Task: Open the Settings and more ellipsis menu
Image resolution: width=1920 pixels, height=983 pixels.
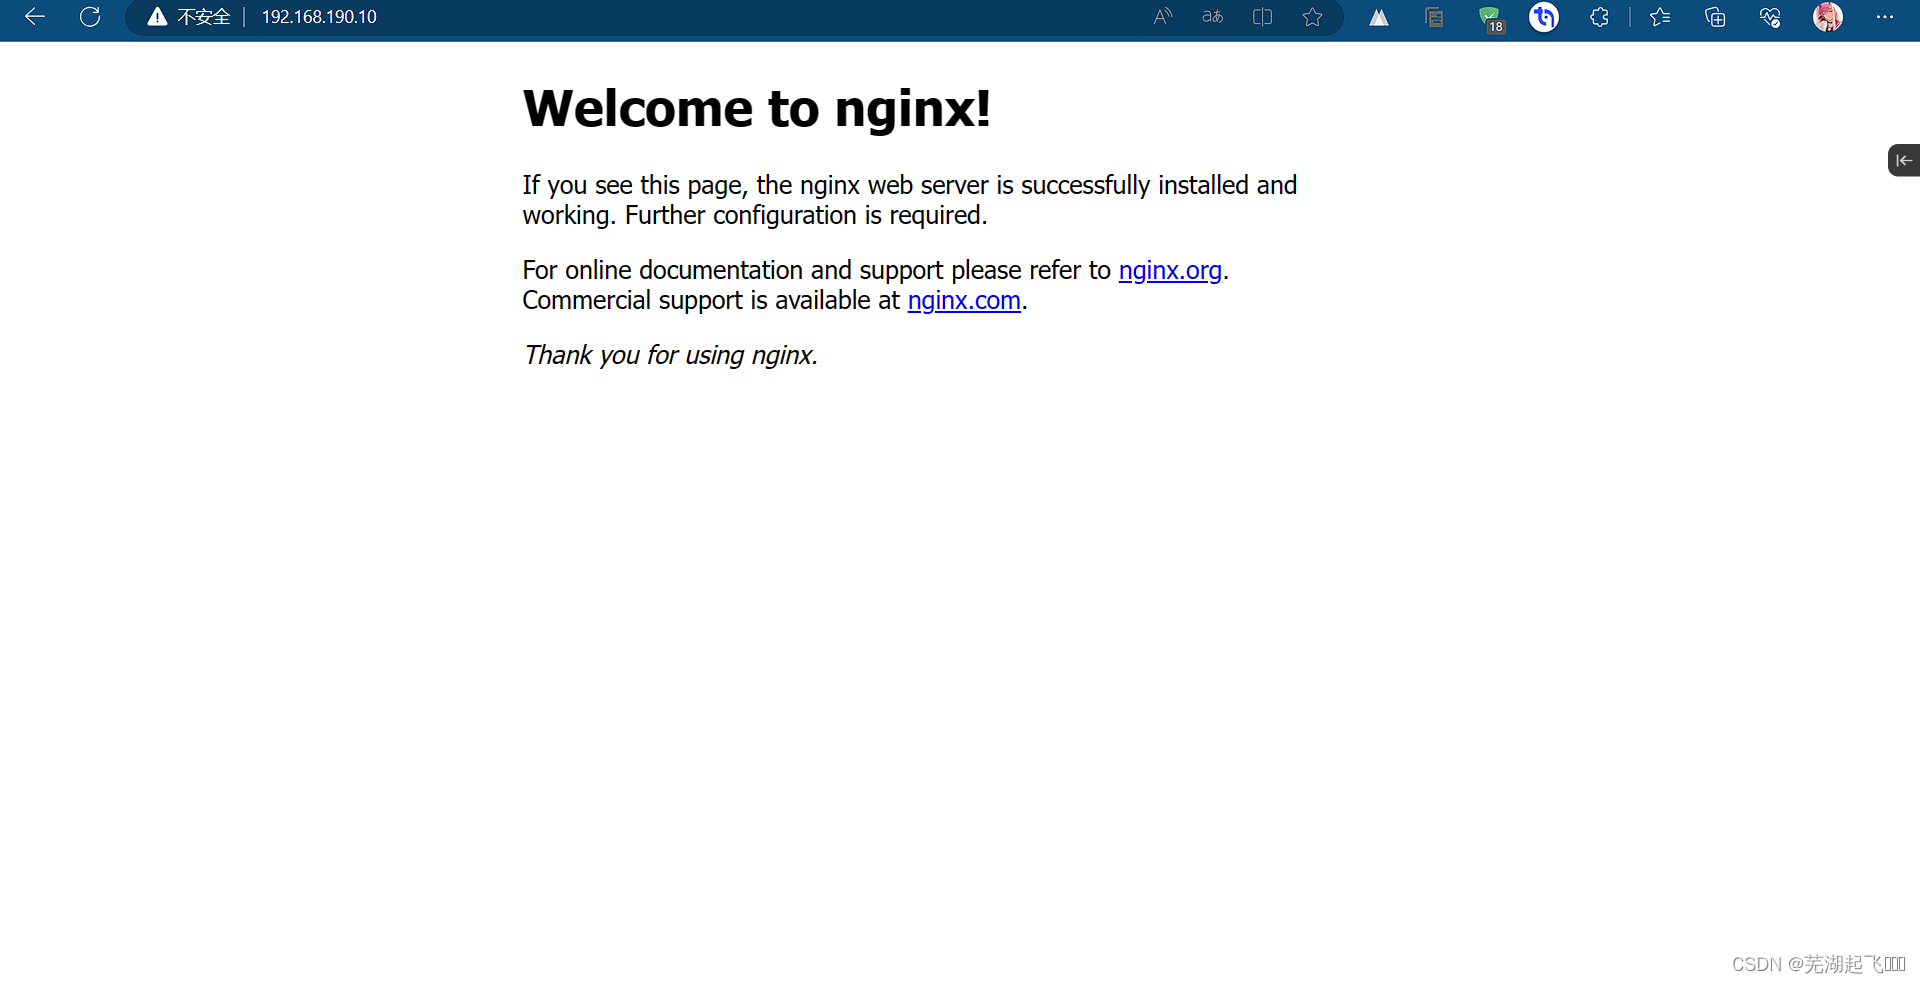Action: pyautogui.click(x=1885, y=17)
